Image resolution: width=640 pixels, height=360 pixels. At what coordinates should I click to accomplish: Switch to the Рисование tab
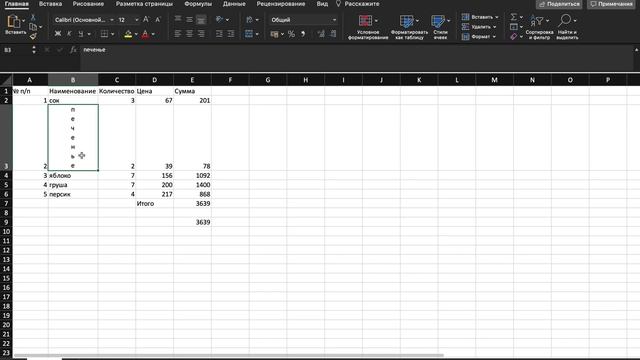coord(88,4)
